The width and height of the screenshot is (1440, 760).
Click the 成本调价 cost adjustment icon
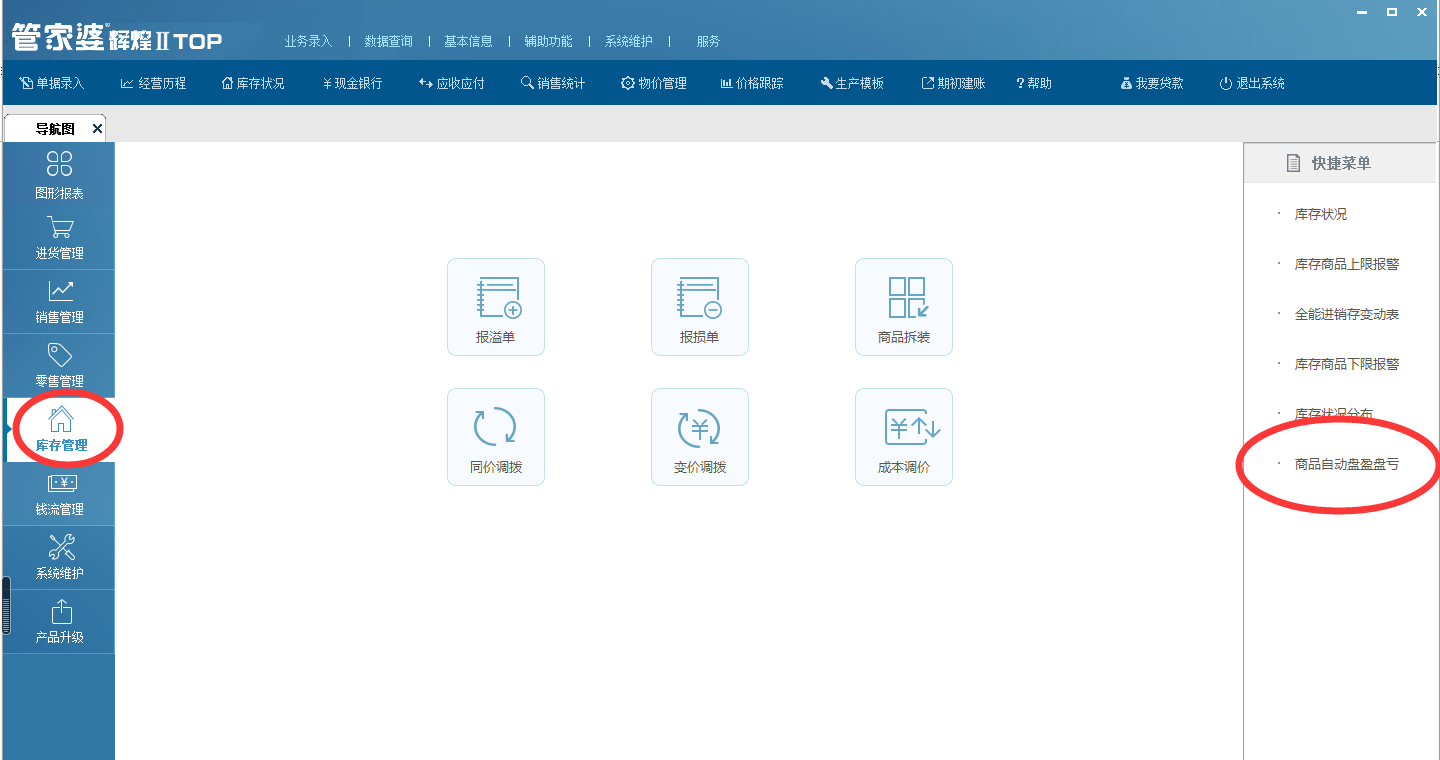pos(904,436)
